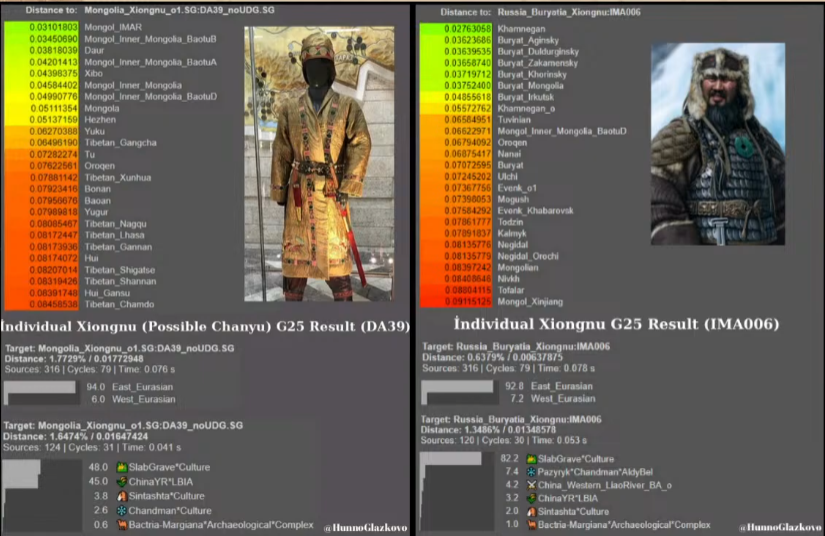Click the SlabGrave Culture icon at 48.0

coord(121,467)
